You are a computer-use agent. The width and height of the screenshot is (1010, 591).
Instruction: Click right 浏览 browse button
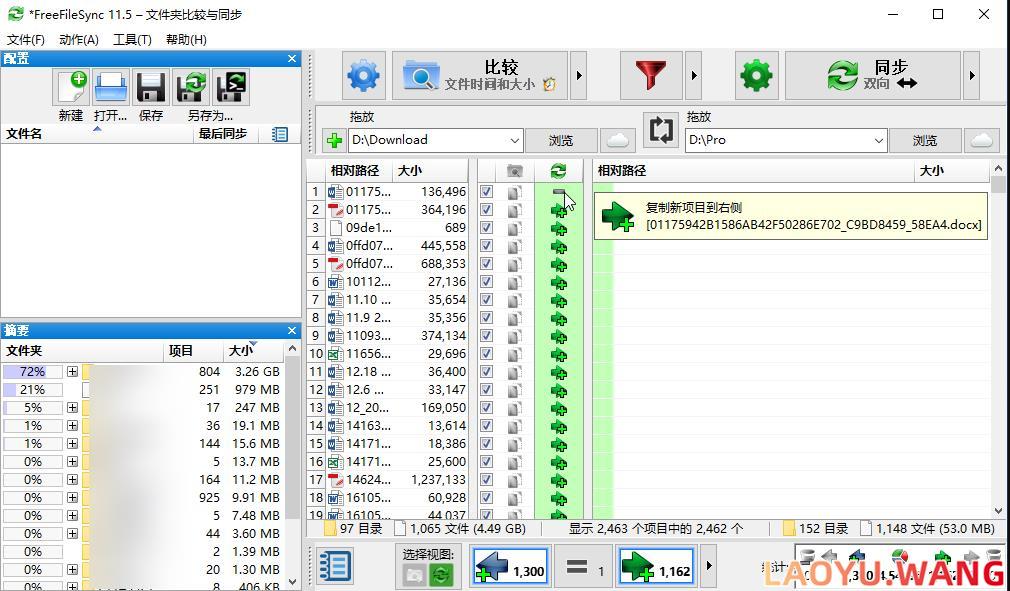pyautogui.click(x=925, y=140)
